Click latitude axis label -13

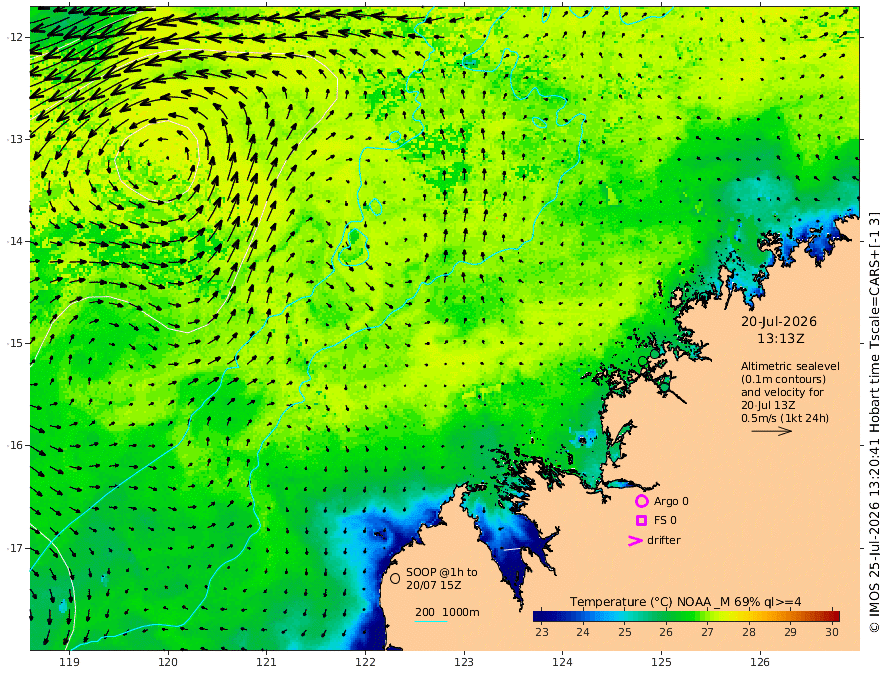tap(15, 139)
